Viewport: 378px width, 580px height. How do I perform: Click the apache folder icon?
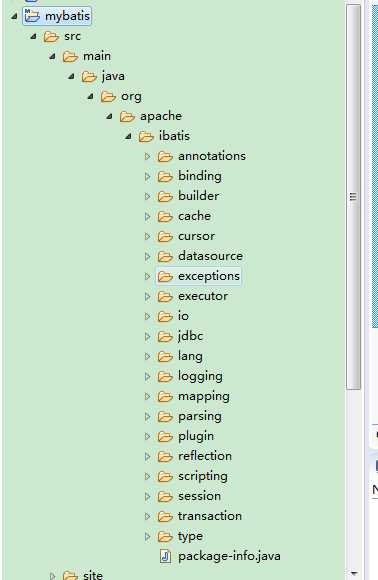(x=127, y=116)
